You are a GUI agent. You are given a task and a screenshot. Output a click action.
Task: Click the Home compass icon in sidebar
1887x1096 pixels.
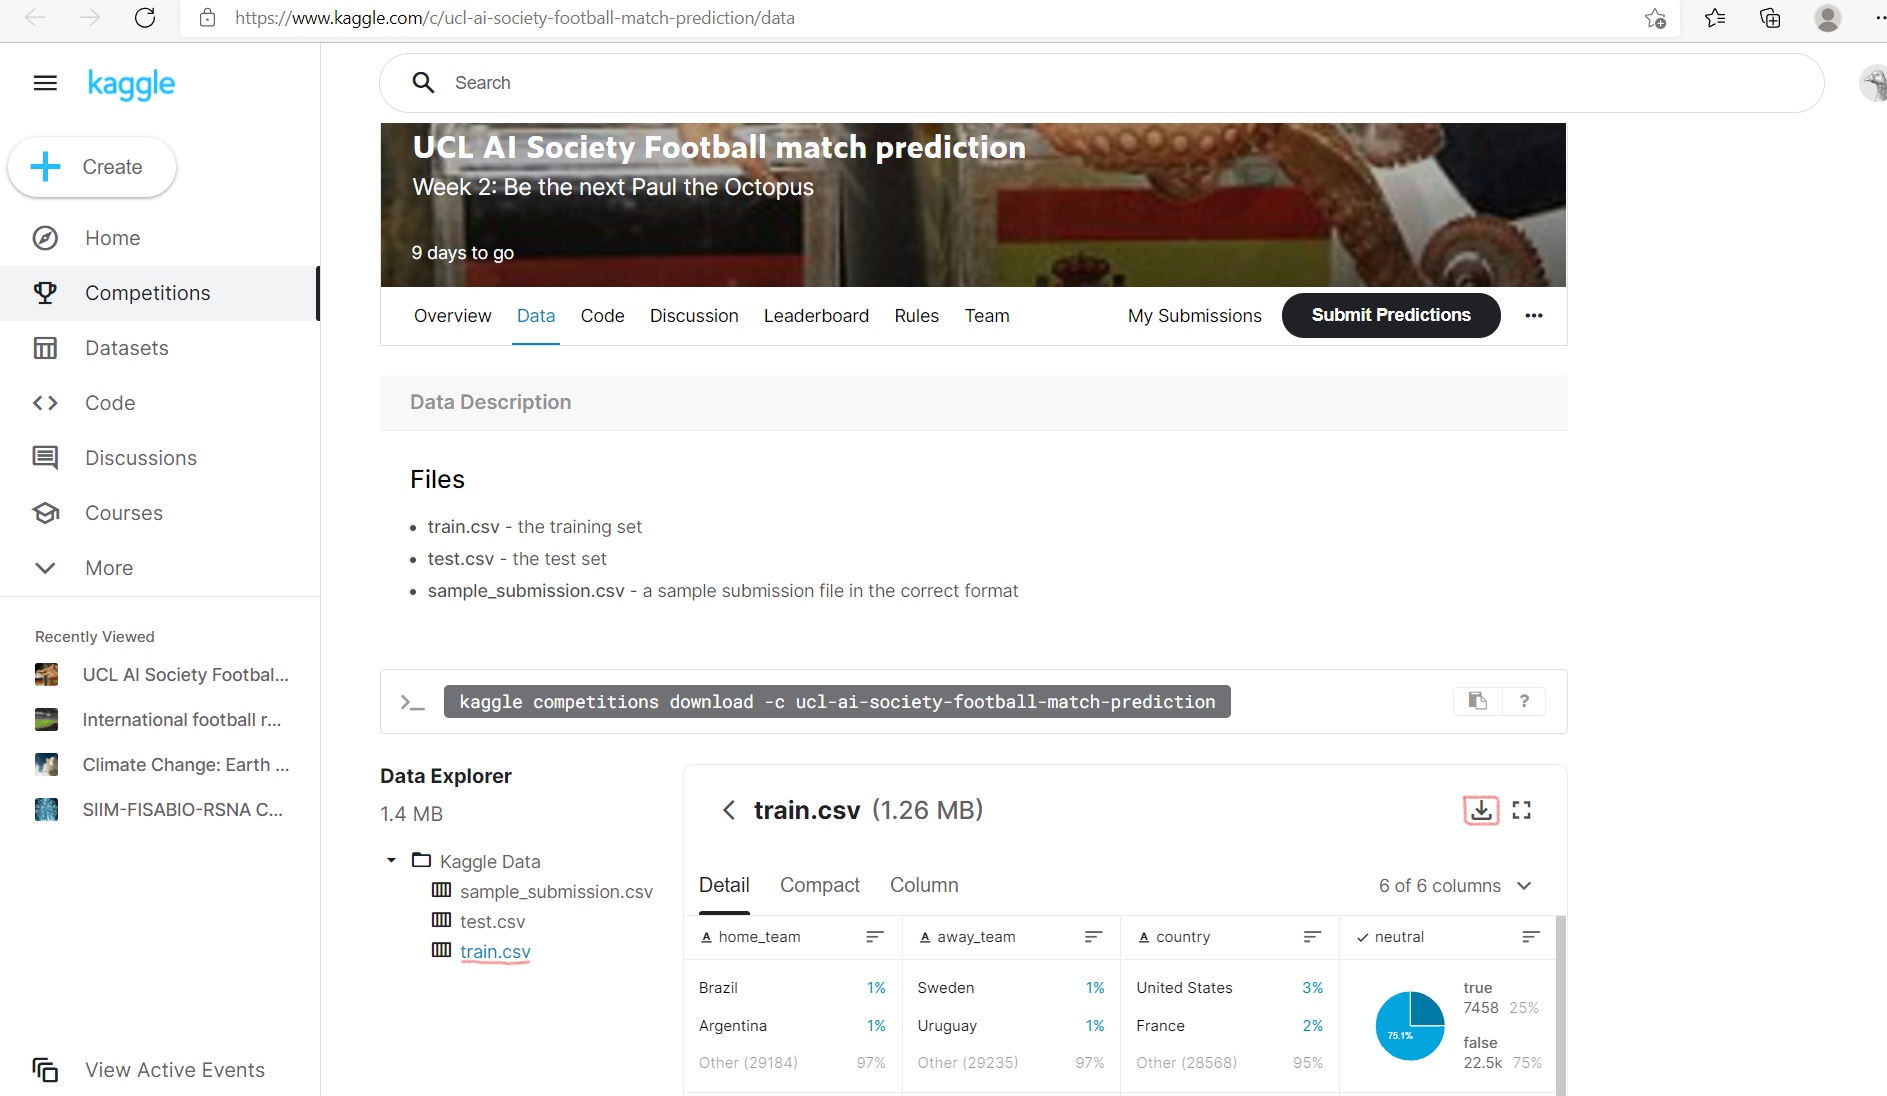click(45, 238)
